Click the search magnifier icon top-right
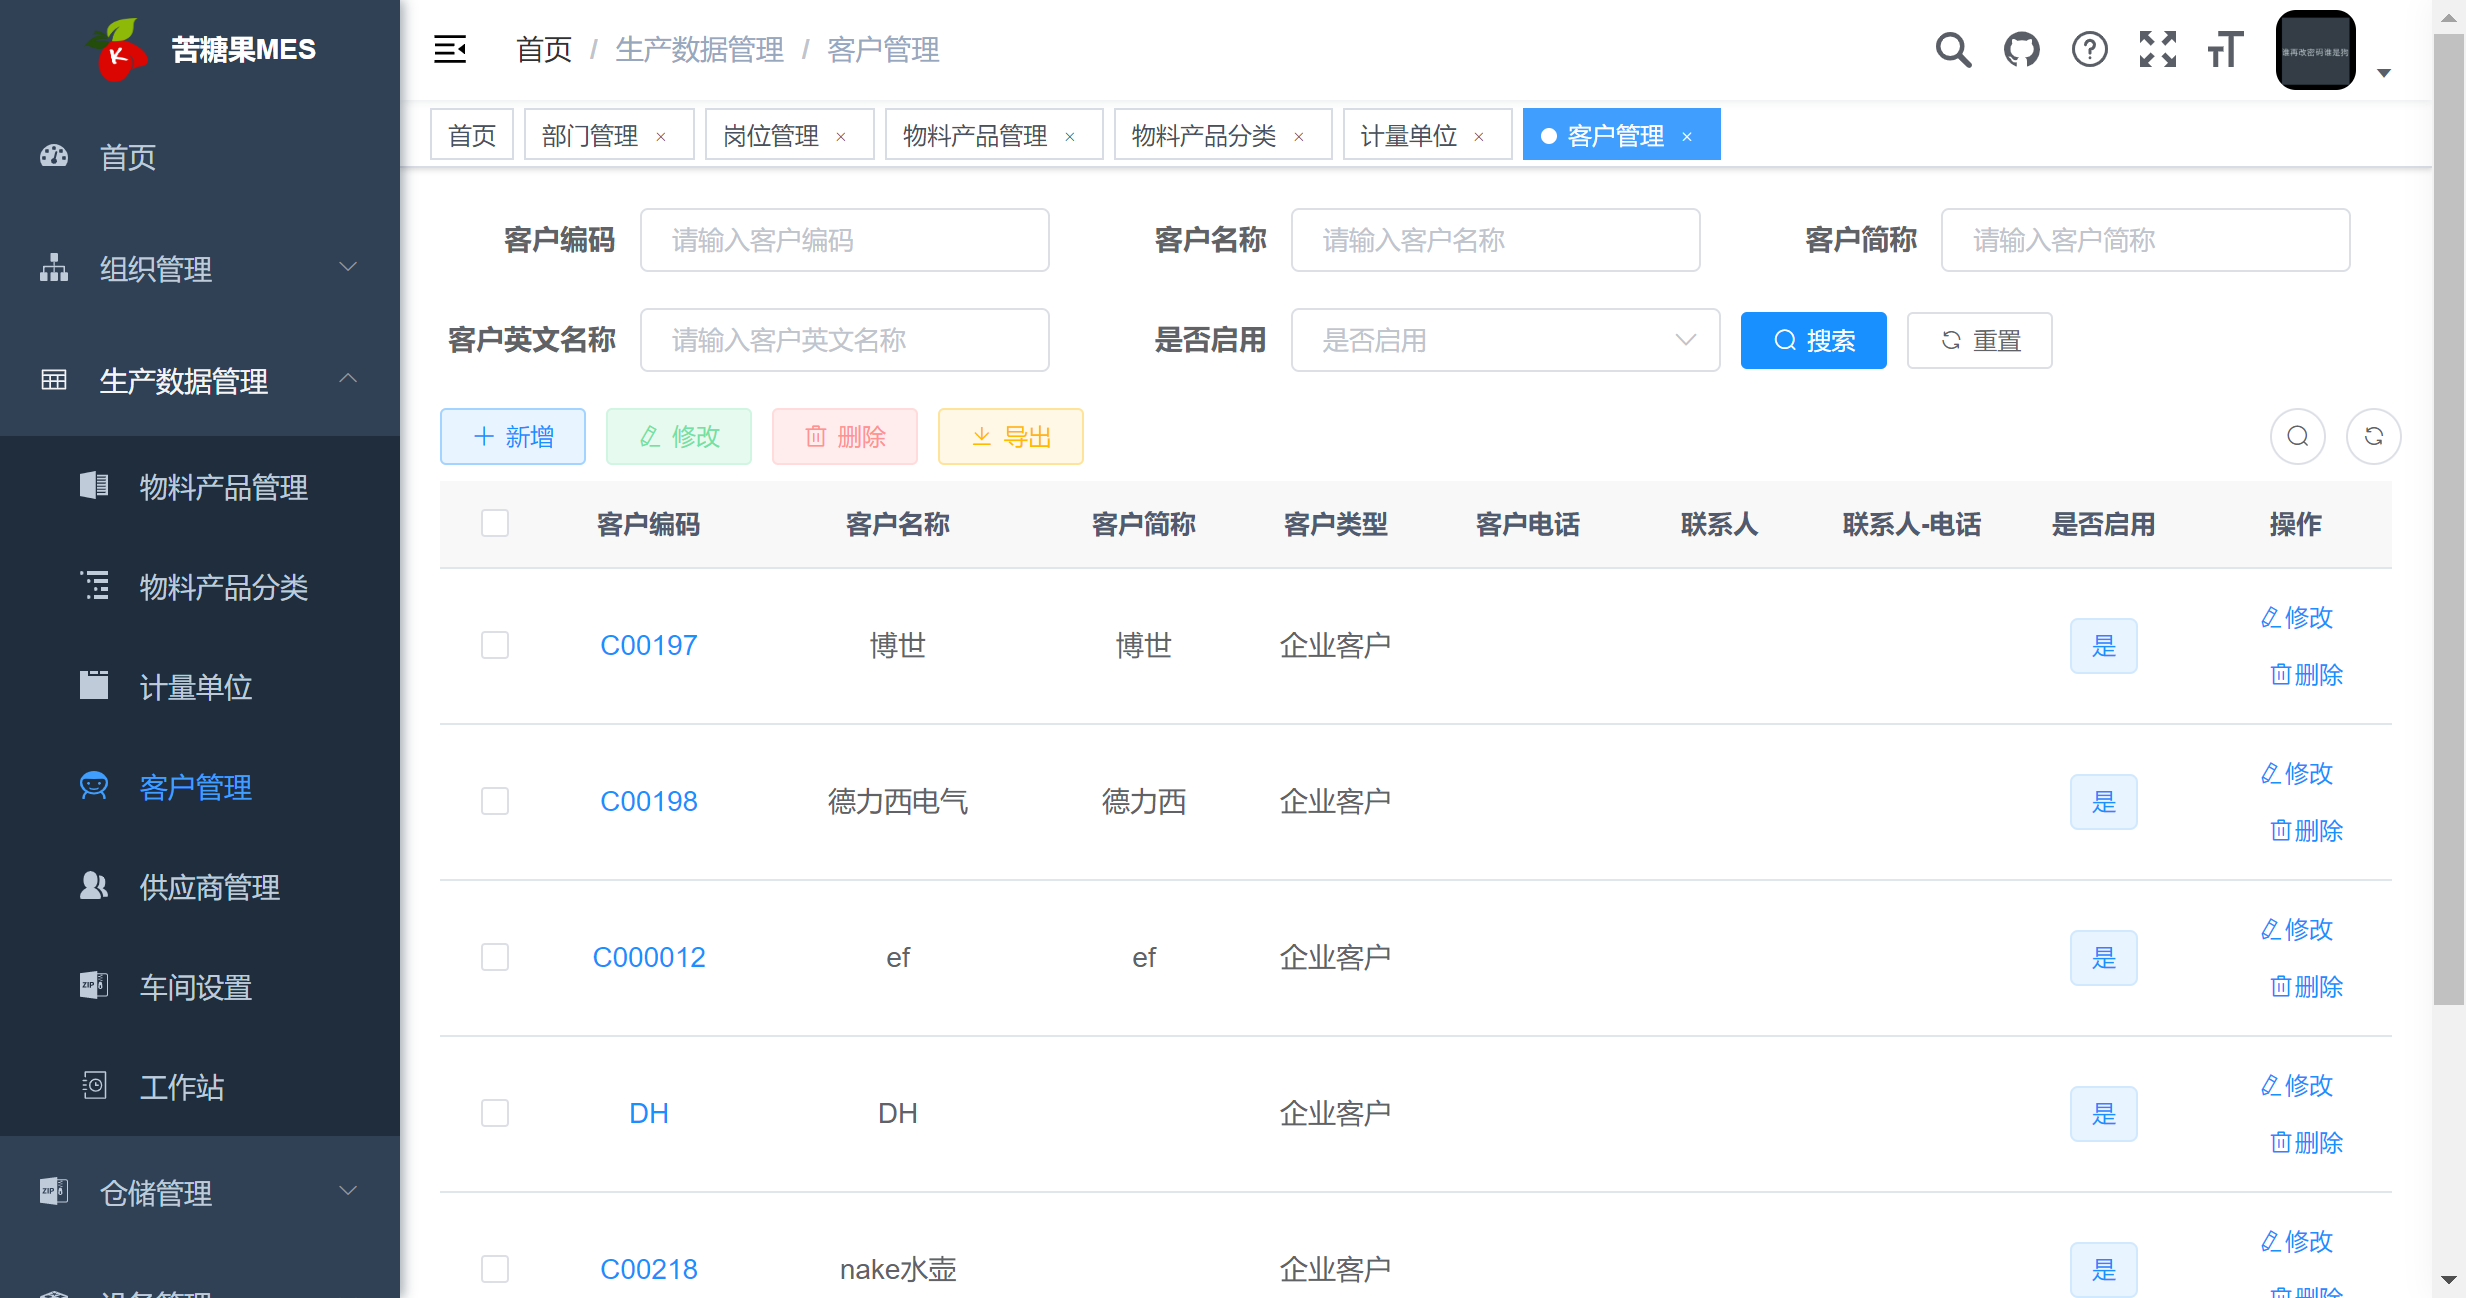Image resolution: width=2466 pixels, height=1298 pixels. [x=1954, y=49]
